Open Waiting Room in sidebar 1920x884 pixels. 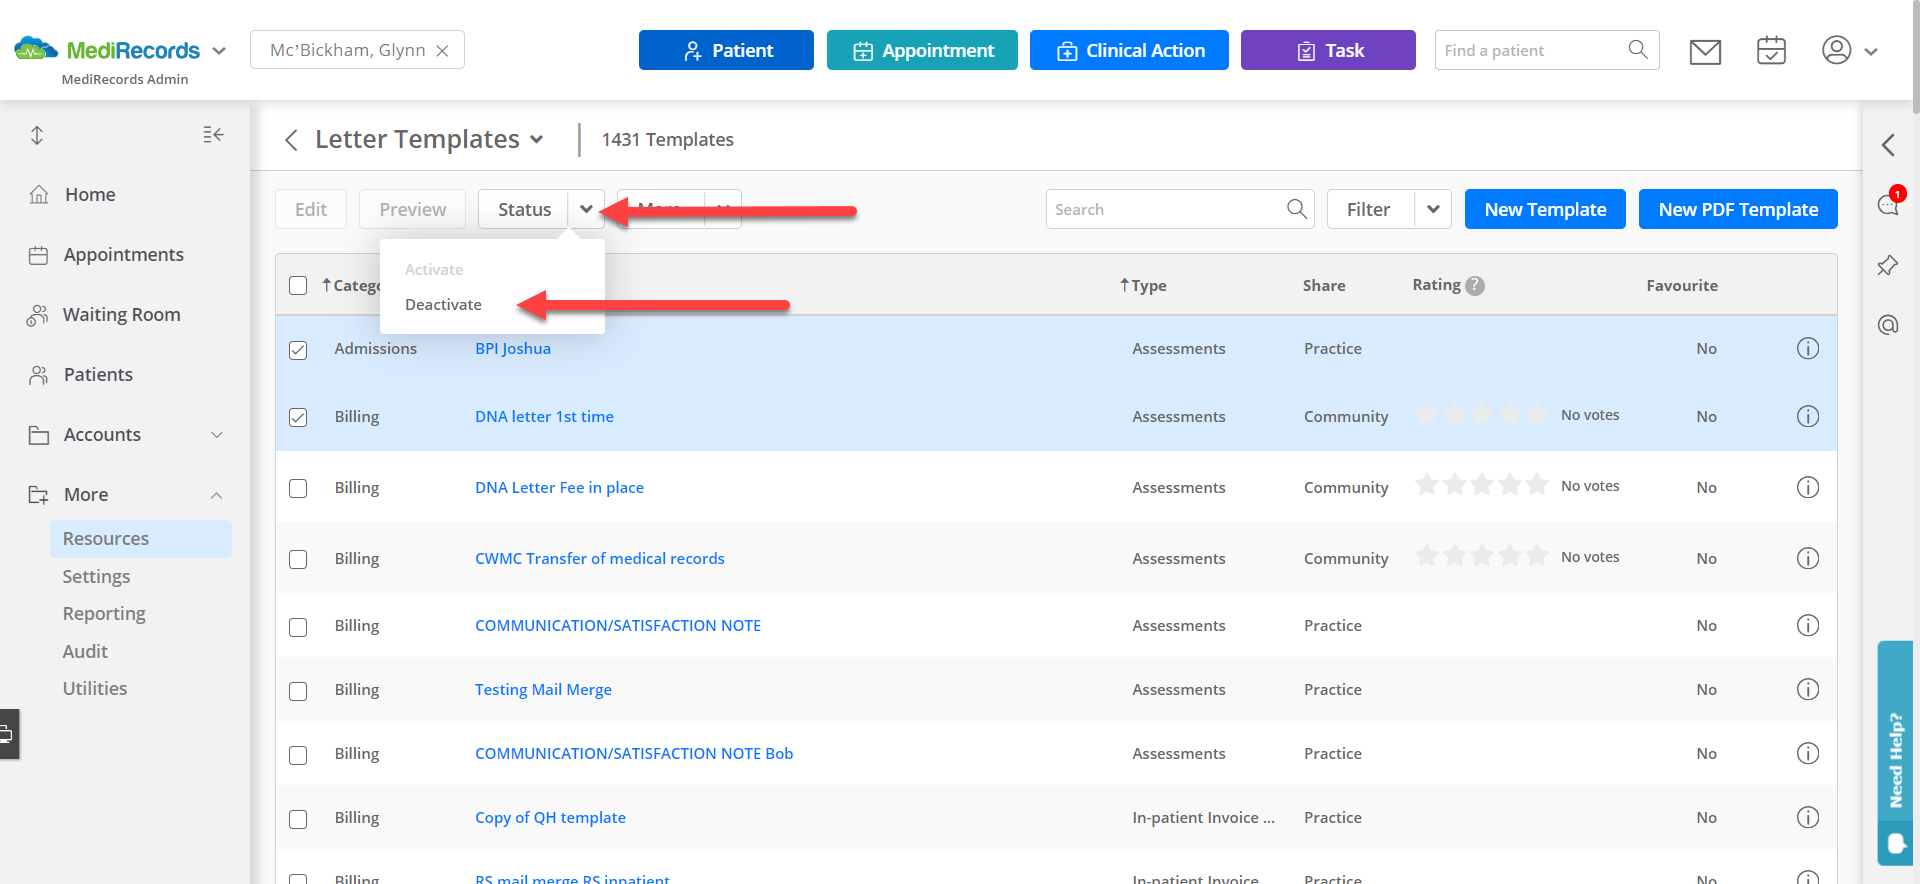[x=122, y=315]
